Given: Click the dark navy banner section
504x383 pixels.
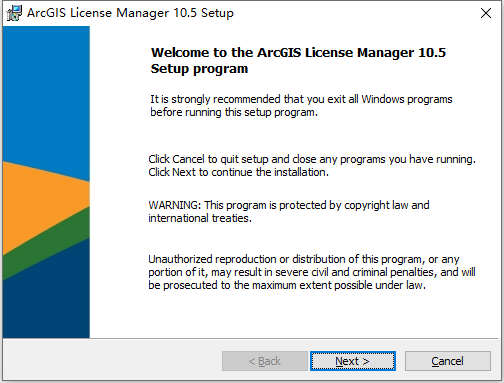Looking at the screenshot, I should 46,300.
